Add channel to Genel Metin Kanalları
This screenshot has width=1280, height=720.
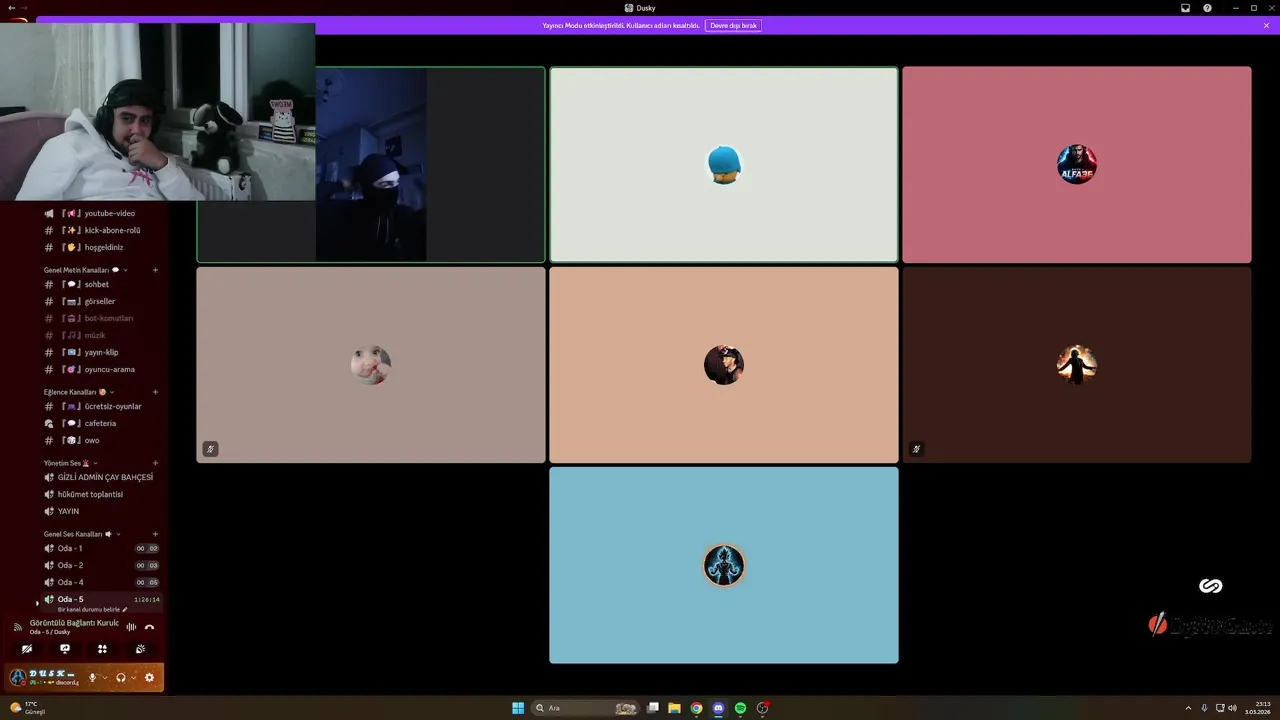pos(155,270)
